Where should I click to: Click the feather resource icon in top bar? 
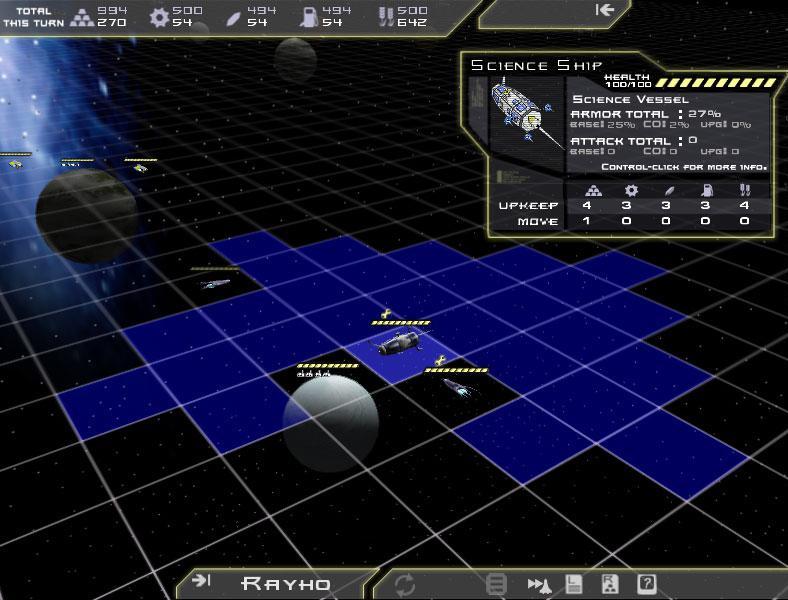[232, 16]
